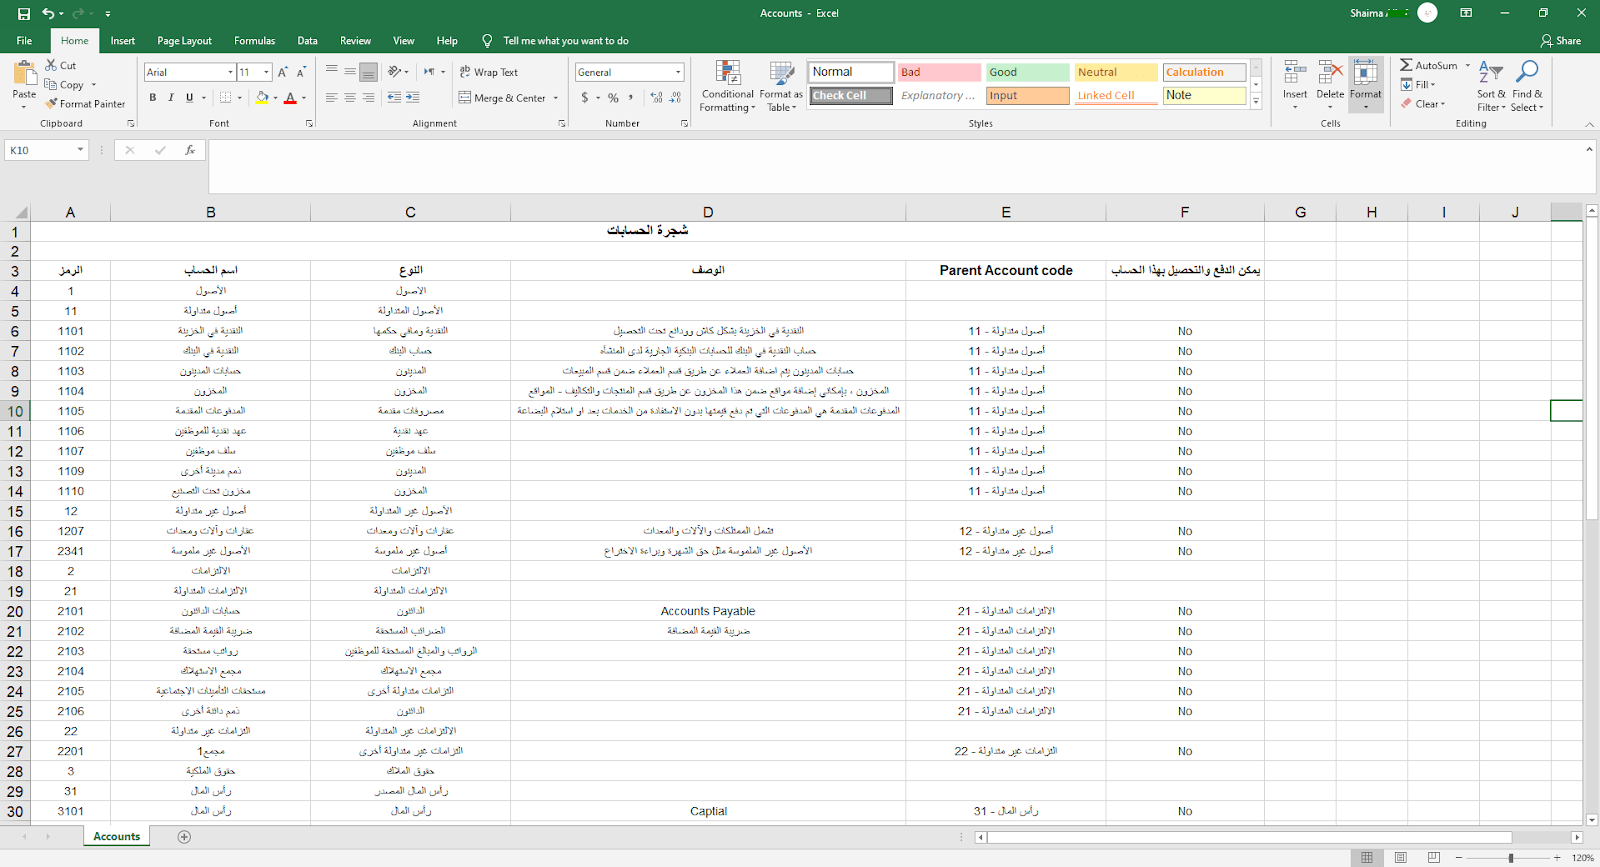Screen dimensions: 1600x867
Task: Click Increase Indent icon
Action: (x=413, y=98)
